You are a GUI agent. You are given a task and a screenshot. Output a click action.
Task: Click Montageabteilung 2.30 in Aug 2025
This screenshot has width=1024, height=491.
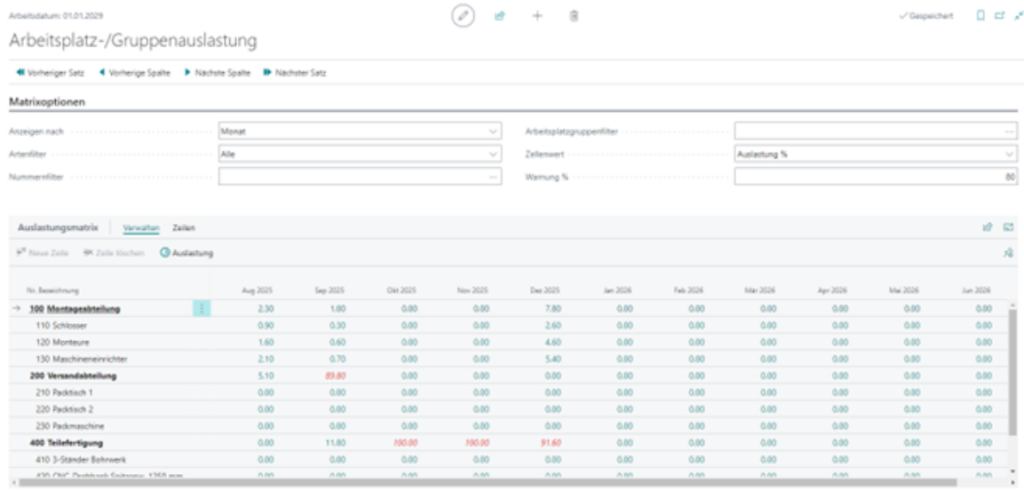pyautogui.click(x=265, y=309)
